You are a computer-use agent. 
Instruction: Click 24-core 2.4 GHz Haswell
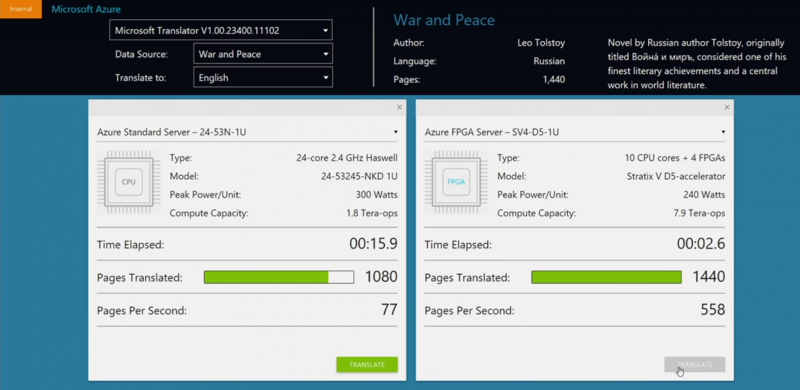[346, 158]
